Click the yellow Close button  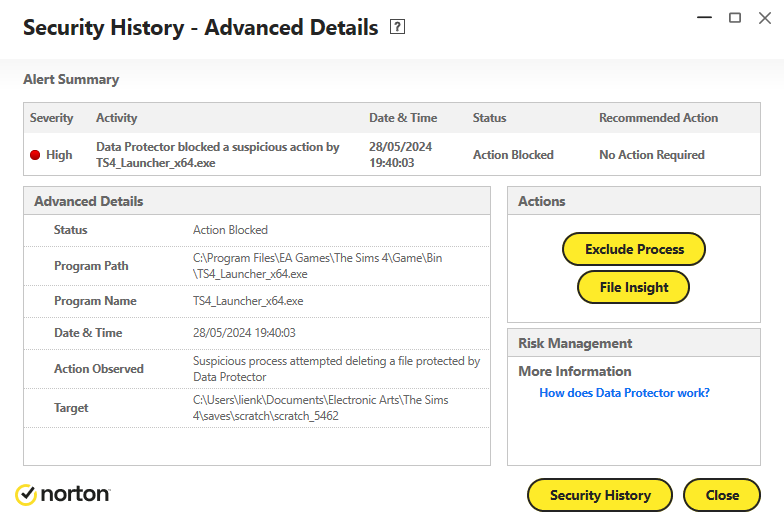click(x=722, y=495)
